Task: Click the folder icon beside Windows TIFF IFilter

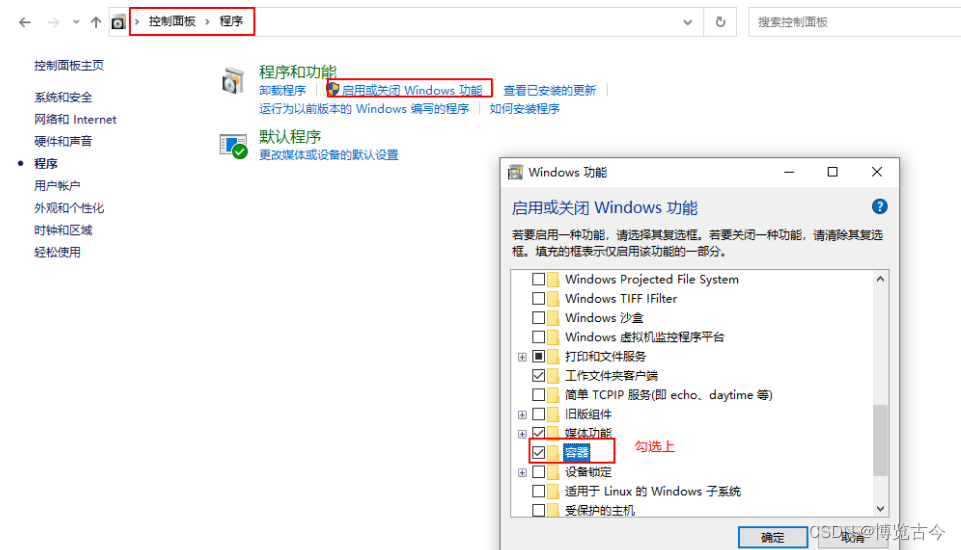Action: 553,299
